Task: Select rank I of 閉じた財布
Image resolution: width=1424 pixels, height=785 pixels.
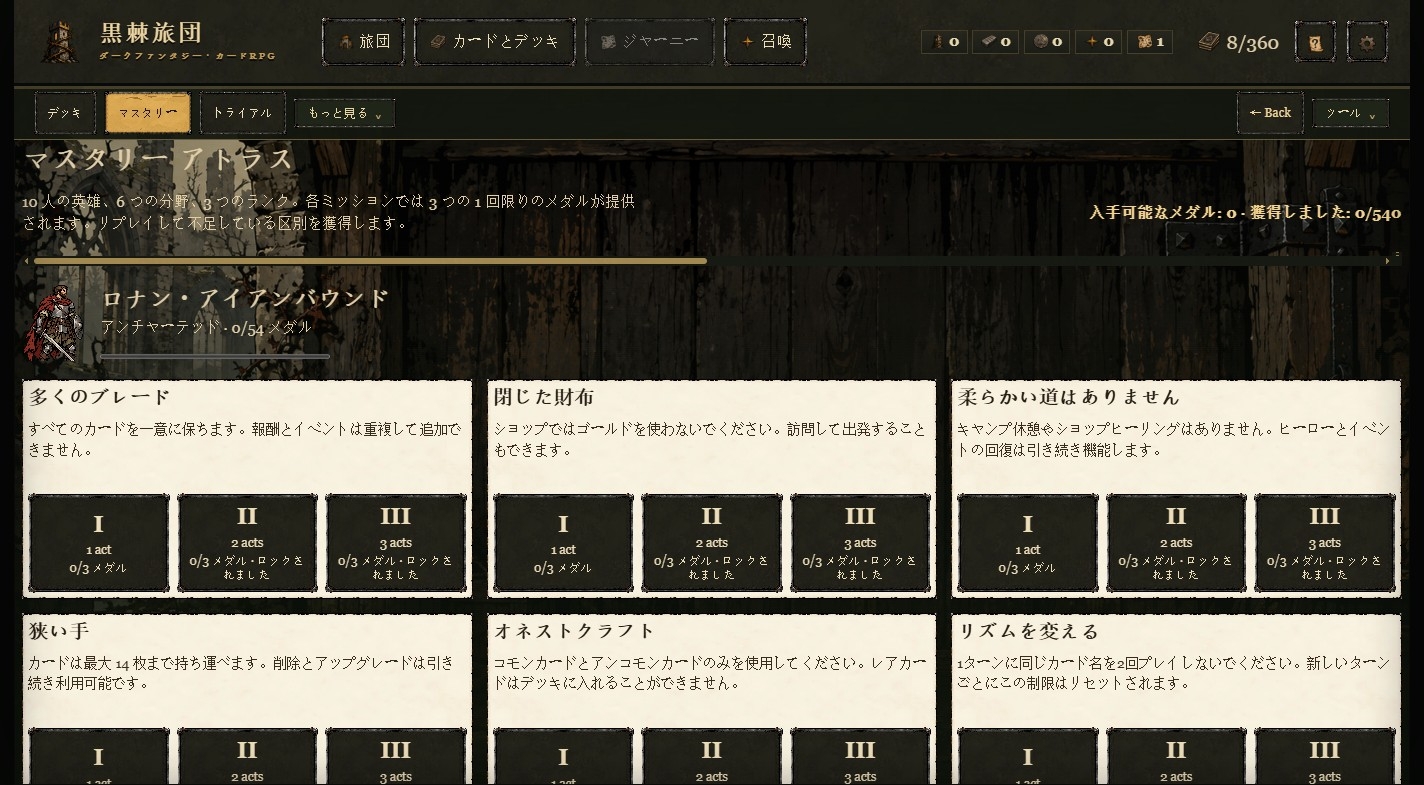Action: [x=563, y=543]
